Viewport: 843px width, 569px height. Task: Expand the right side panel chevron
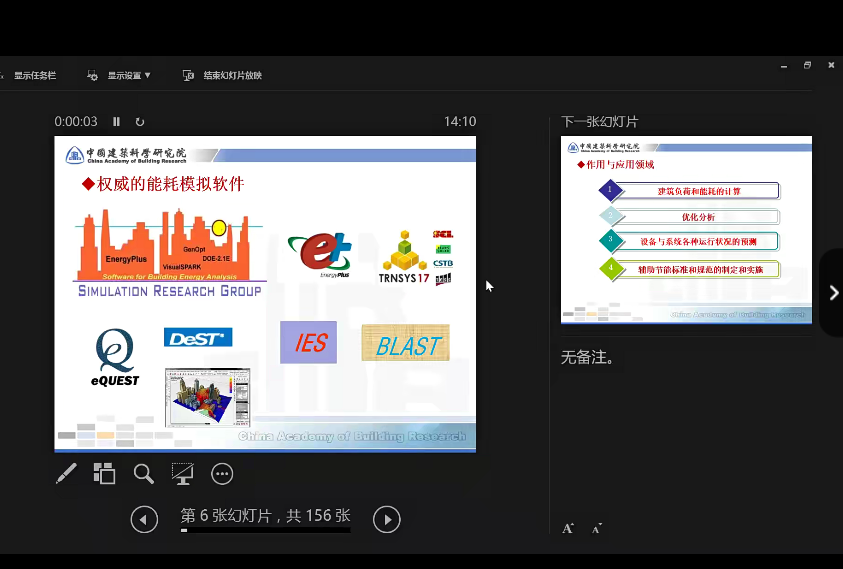click(833, 293)
